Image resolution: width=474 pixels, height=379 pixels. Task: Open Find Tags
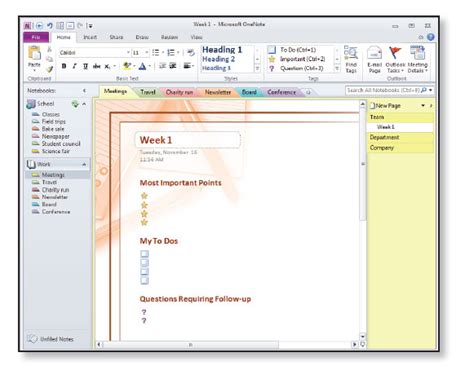[x=351, y=59]
